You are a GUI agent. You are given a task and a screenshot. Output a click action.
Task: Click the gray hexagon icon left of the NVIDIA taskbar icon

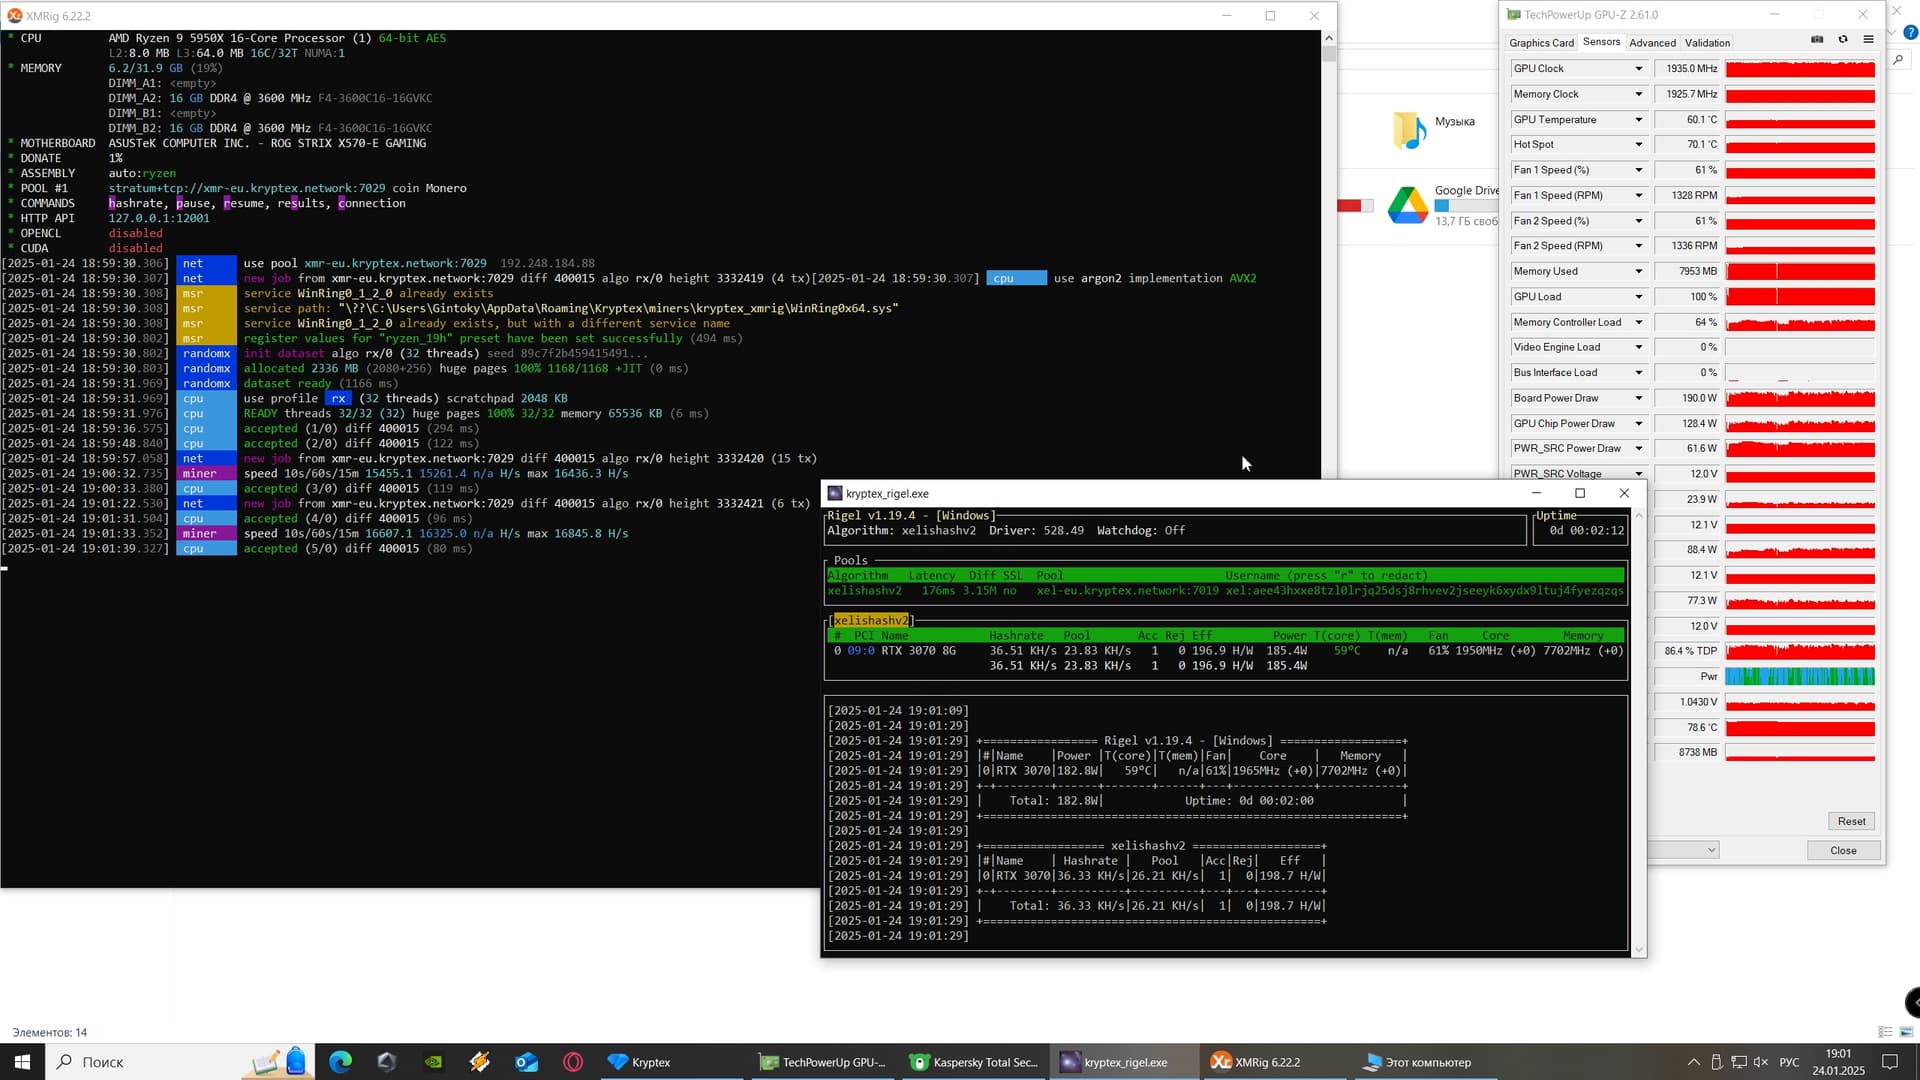tap(387, 1062)
